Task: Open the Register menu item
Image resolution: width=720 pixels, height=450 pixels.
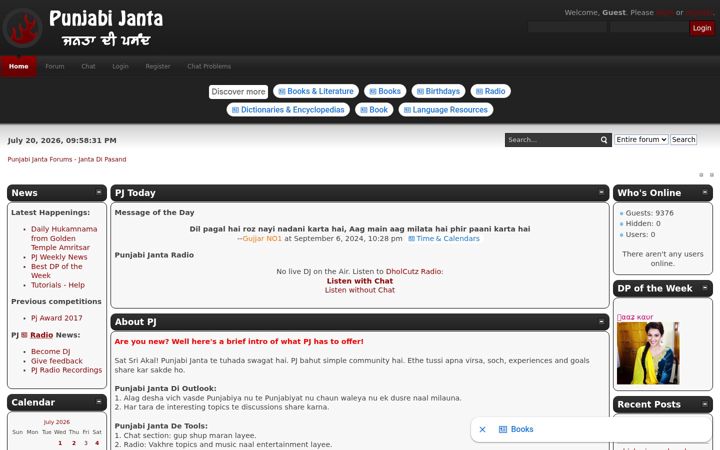Action: (158, 66)
